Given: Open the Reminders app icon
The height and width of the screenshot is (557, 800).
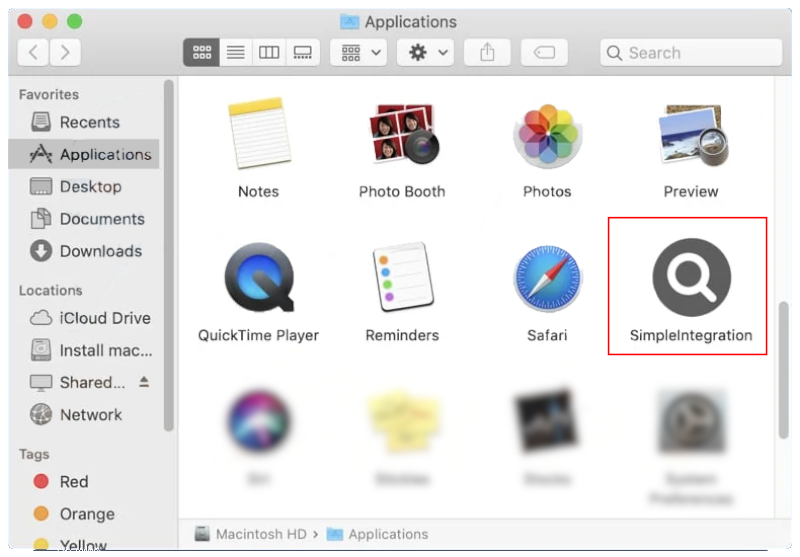Looking at the screenshot, I should (x=402, y=279).
